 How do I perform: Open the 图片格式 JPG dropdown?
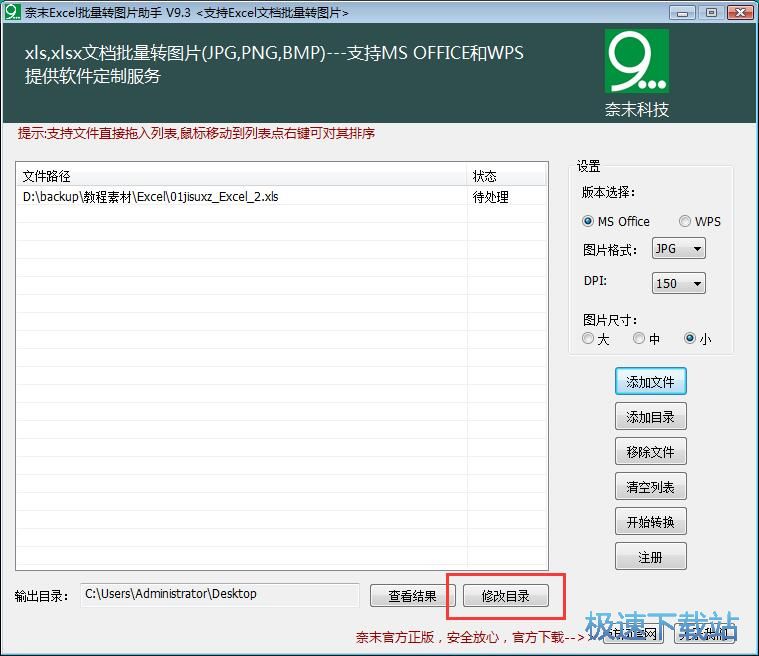[678, 249]
